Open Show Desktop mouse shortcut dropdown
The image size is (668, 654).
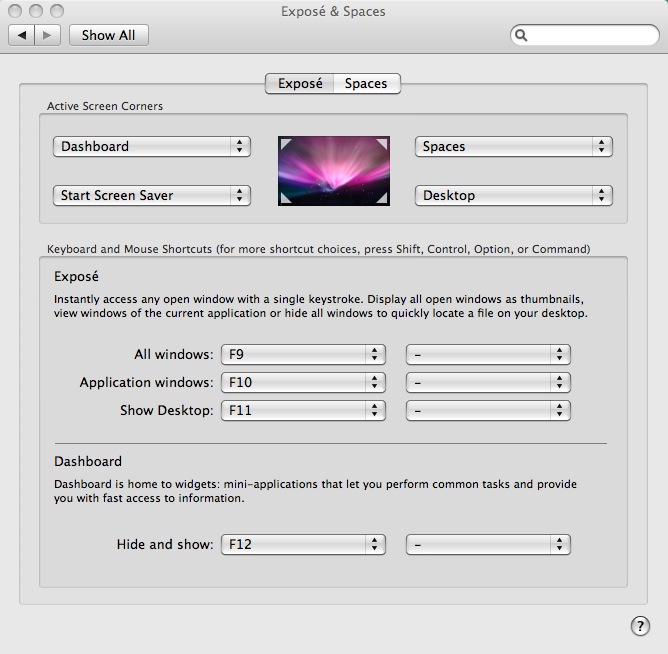488,411
